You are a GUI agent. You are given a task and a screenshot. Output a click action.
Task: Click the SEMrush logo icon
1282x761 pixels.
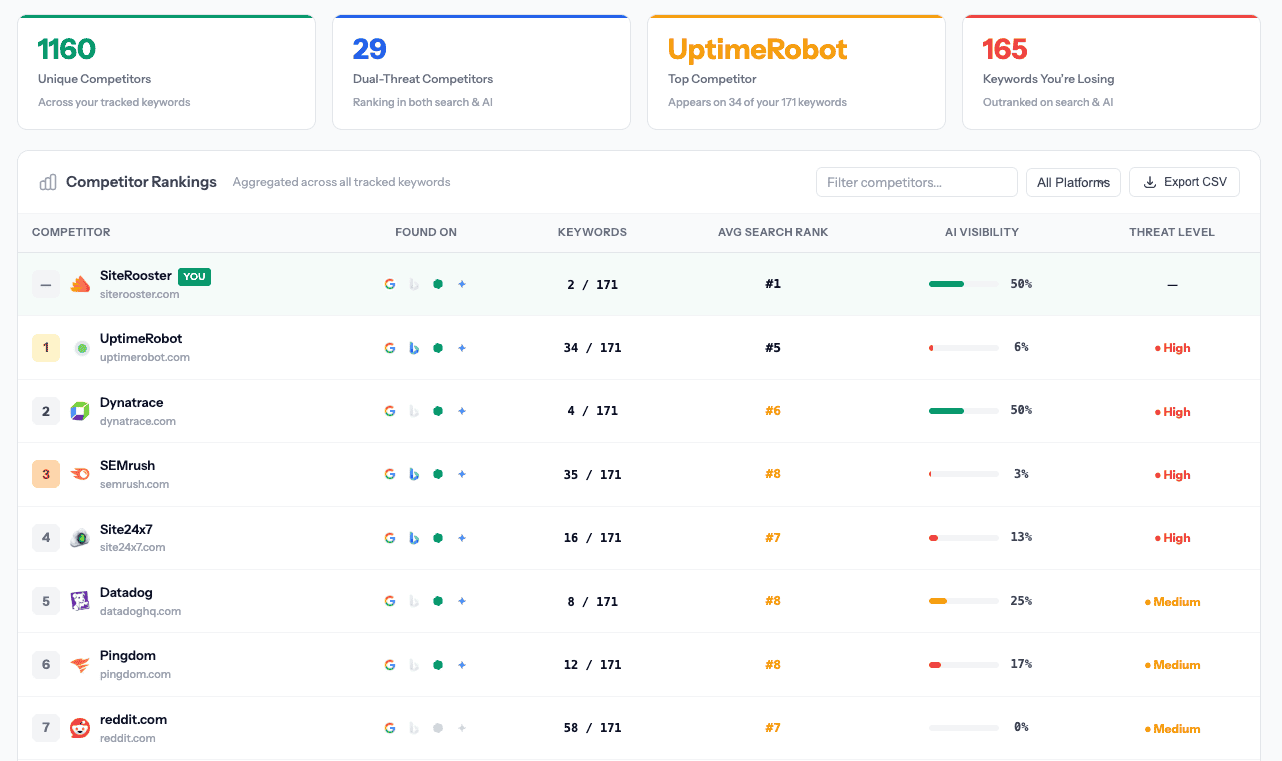click(80, 475)
